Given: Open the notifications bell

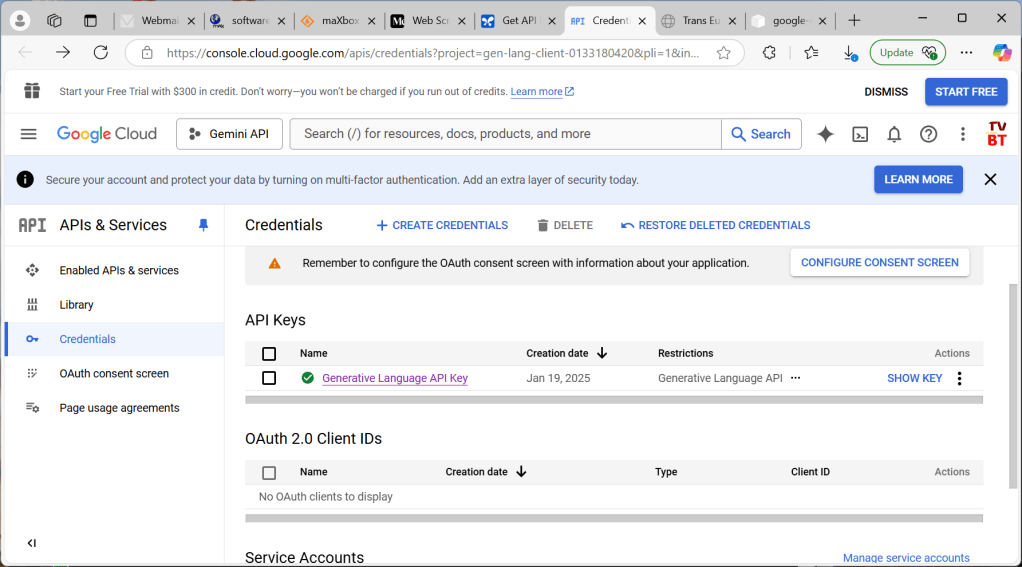Looking at the screenshot, I should (894, 134).
